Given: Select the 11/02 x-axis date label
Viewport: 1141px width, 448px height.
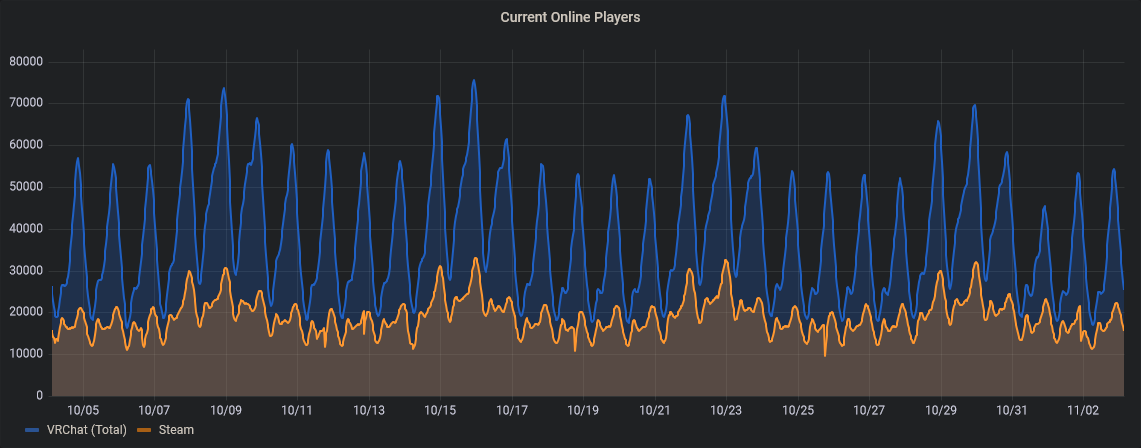Looking at the screenshot, I should click(1084, 410).
